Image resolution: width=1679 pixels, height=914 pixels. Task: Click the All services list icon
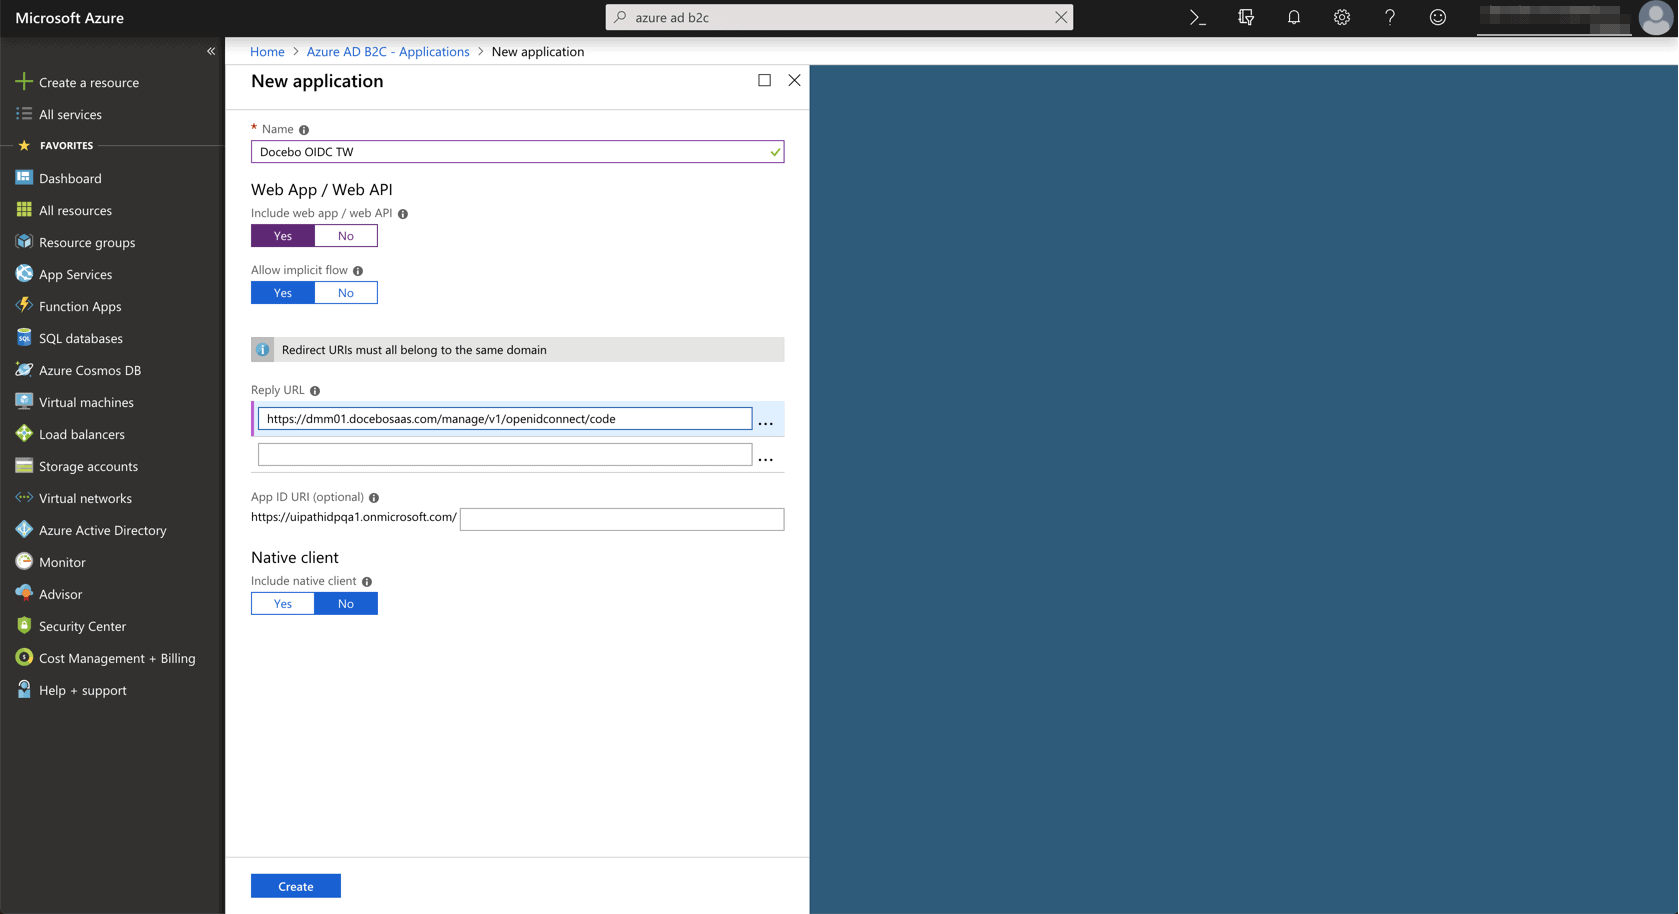coord(24,114)
